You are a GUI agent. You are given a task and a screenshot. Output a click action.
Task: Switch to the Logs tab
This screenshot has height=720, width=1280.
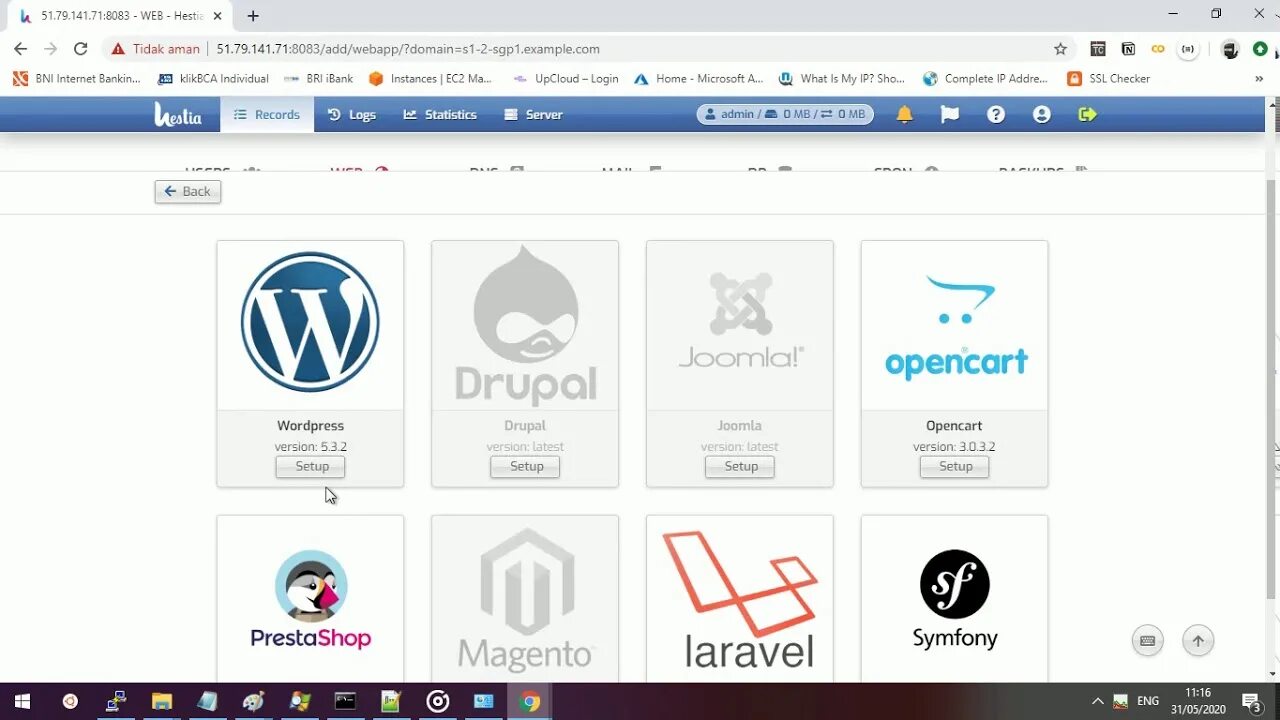click(351, 114)
